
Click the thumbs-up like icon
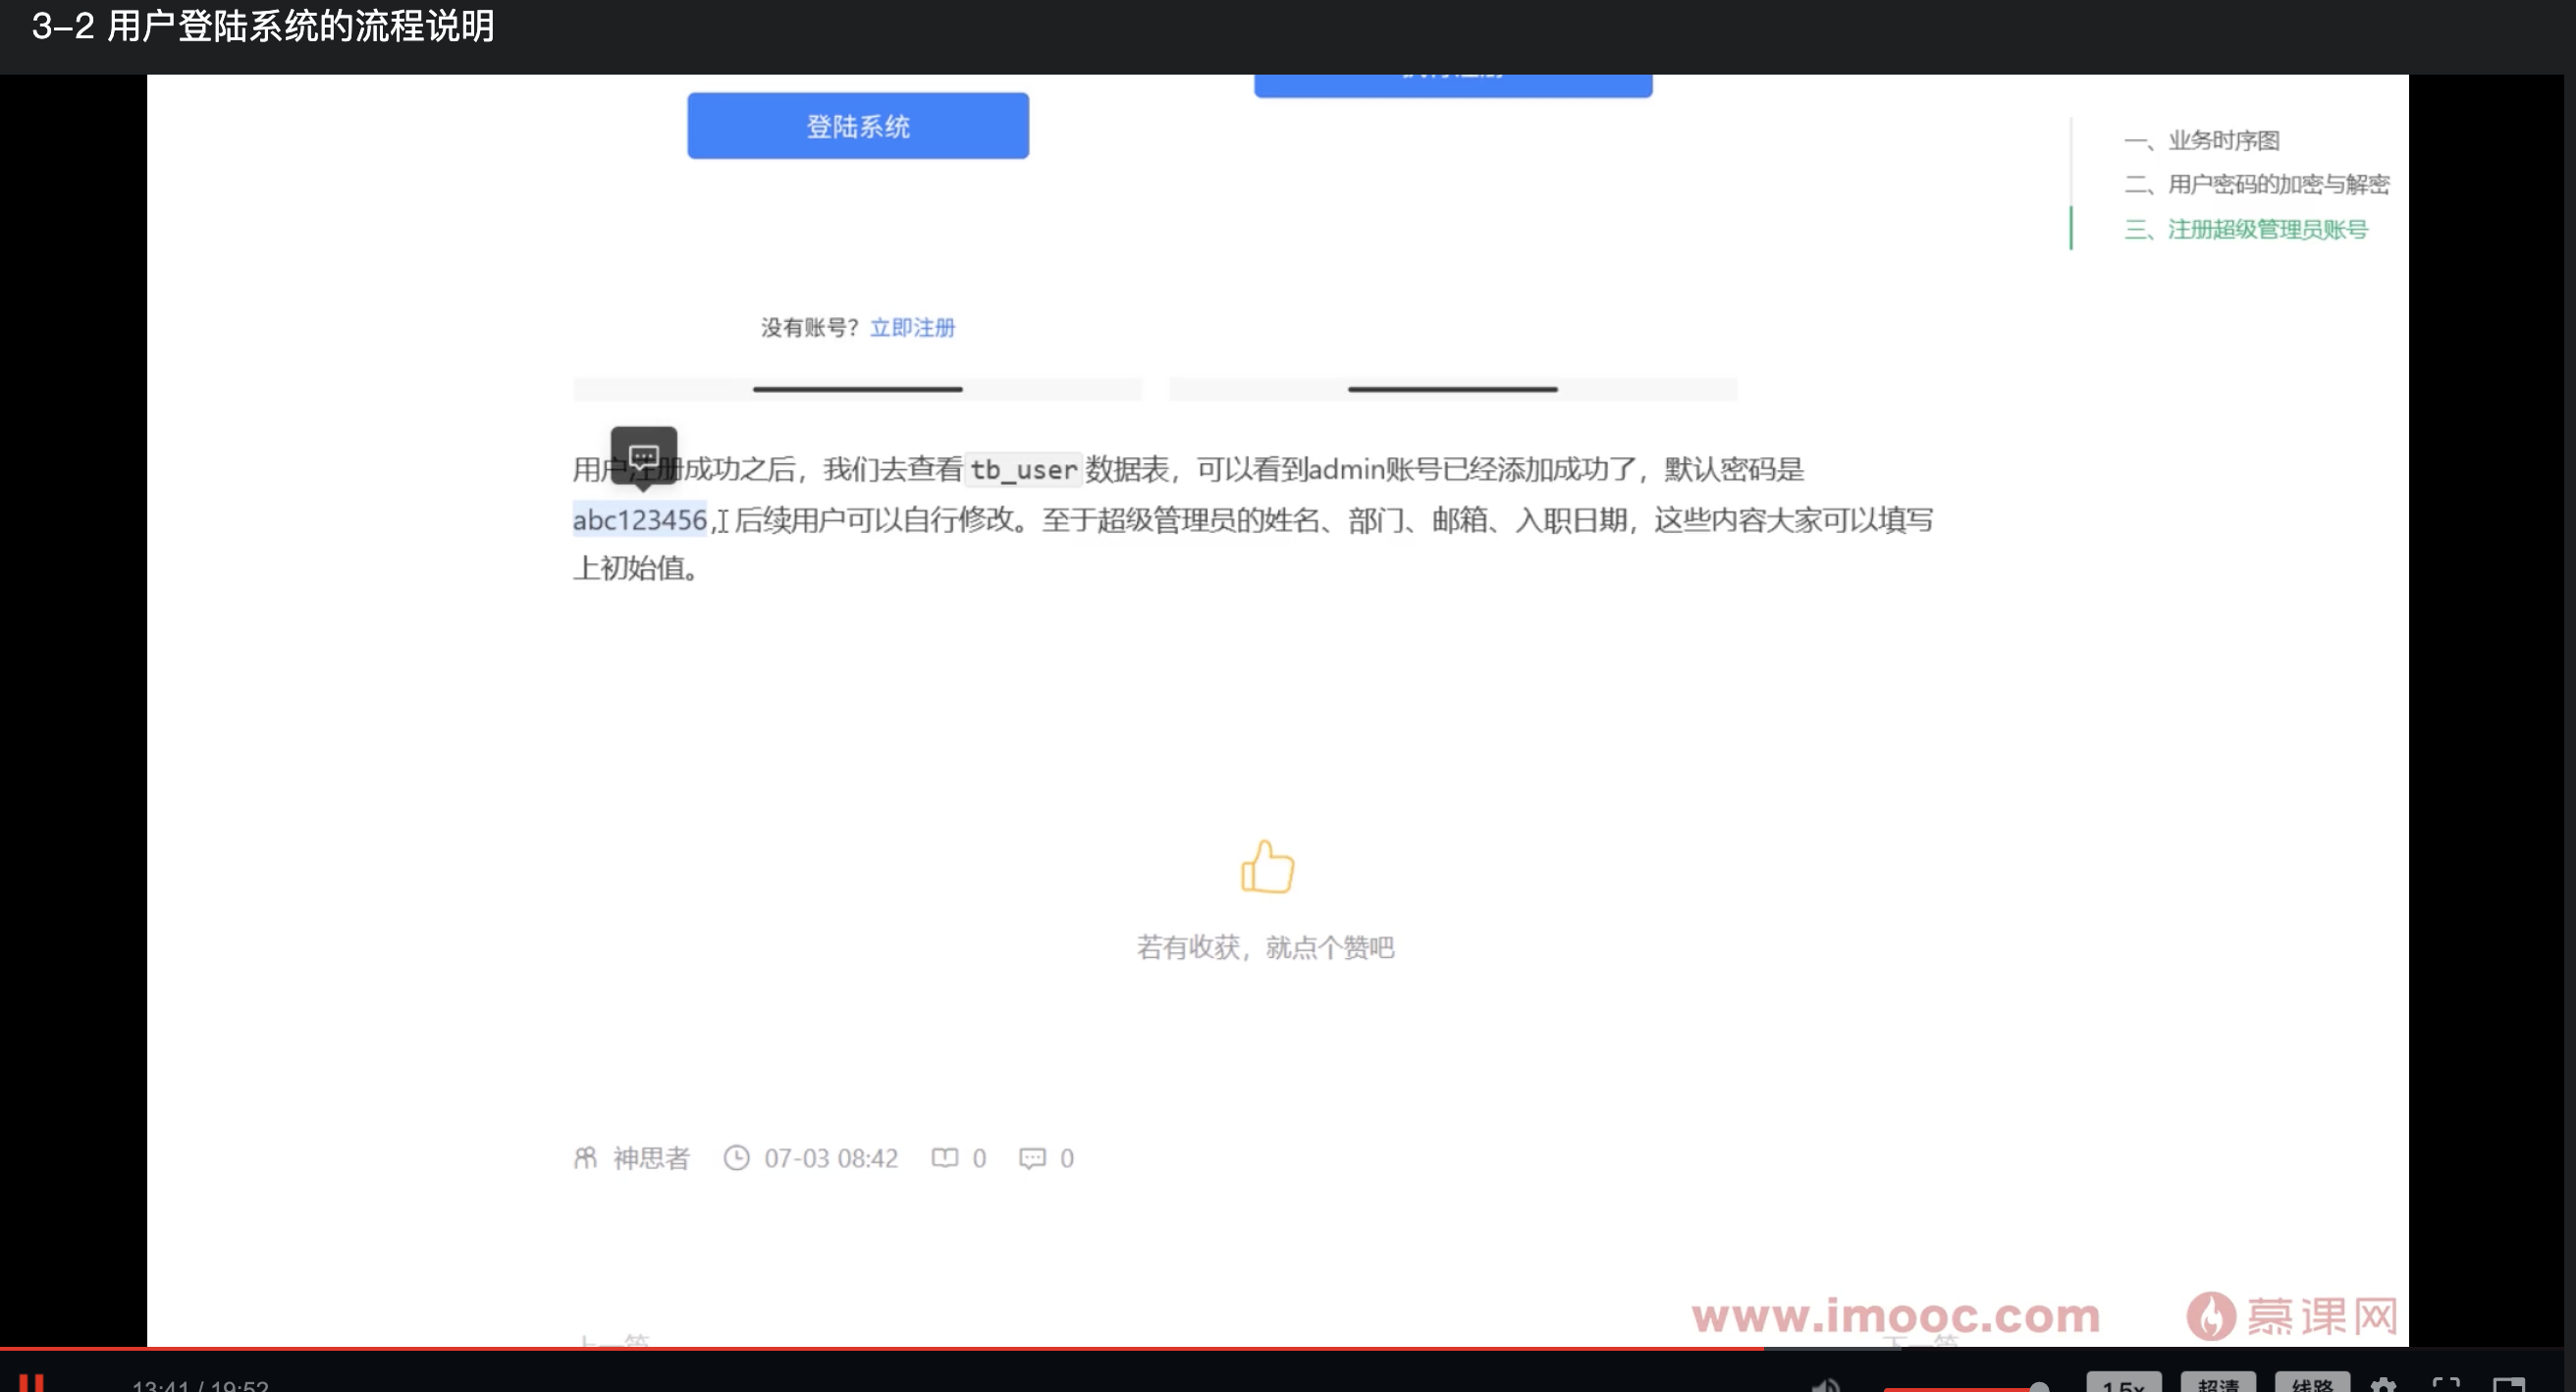point(1266,866)
